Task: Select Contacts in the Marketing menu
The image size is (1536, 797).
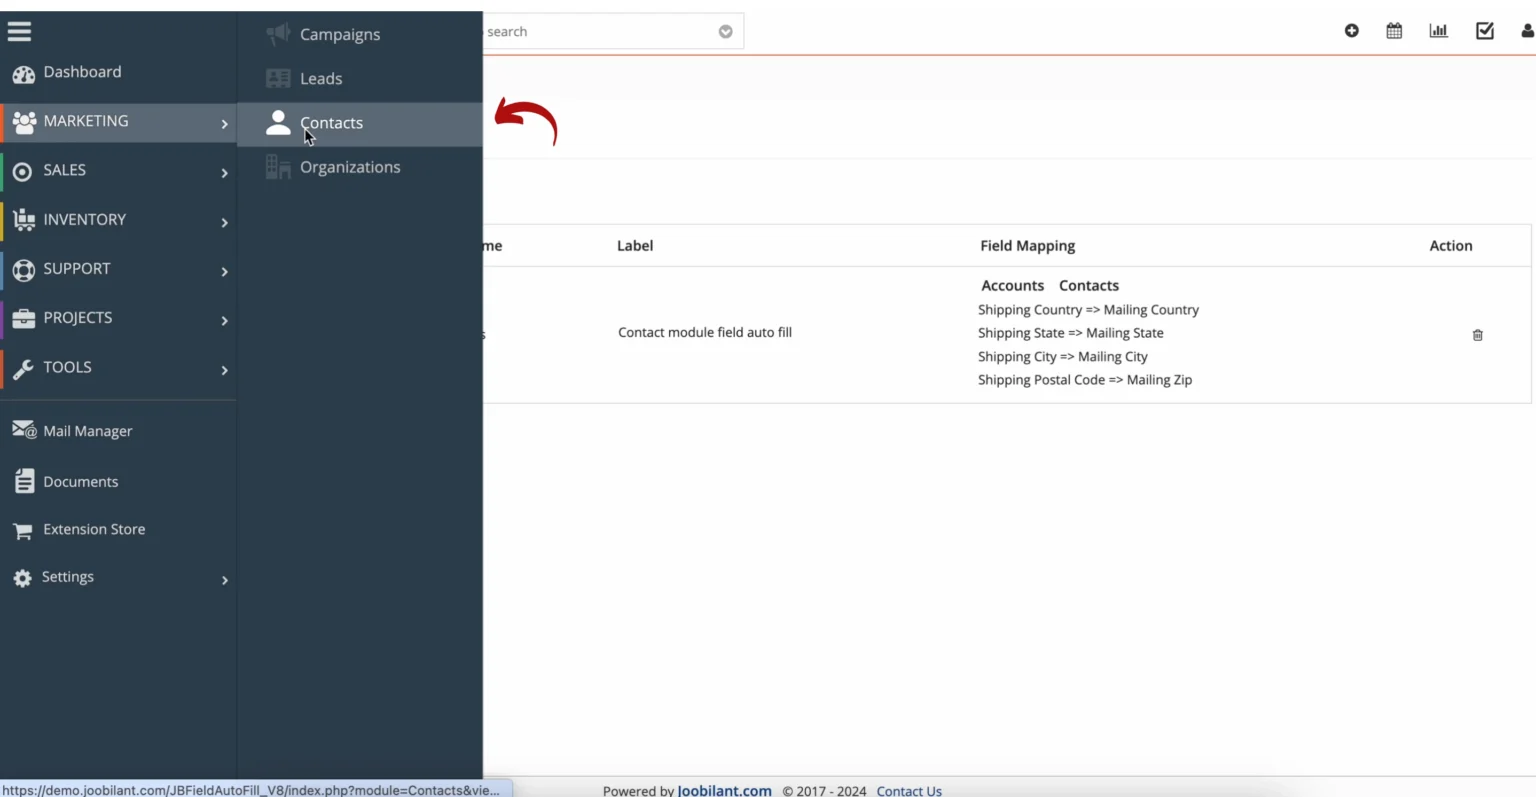Action: [331, 122]
